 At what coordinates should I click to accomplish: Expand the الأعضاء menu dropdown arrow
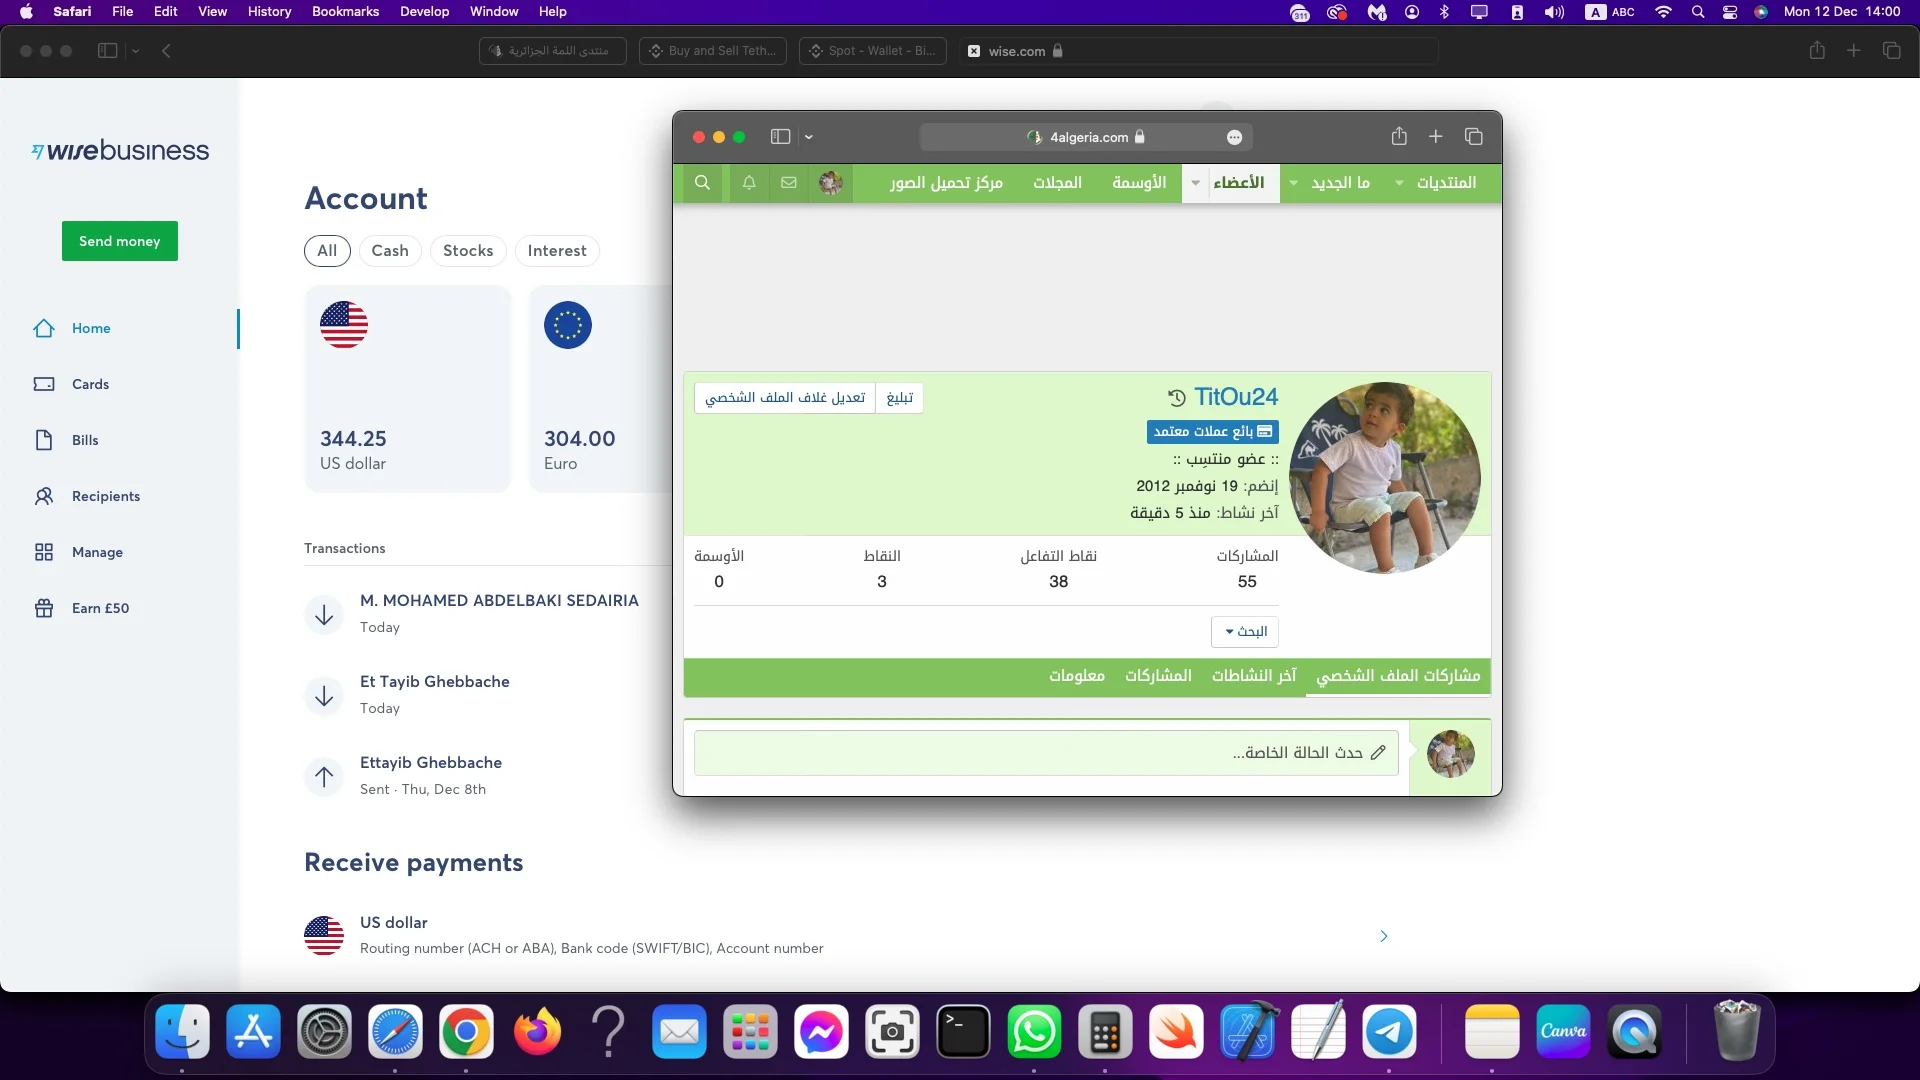point(1195,183)
